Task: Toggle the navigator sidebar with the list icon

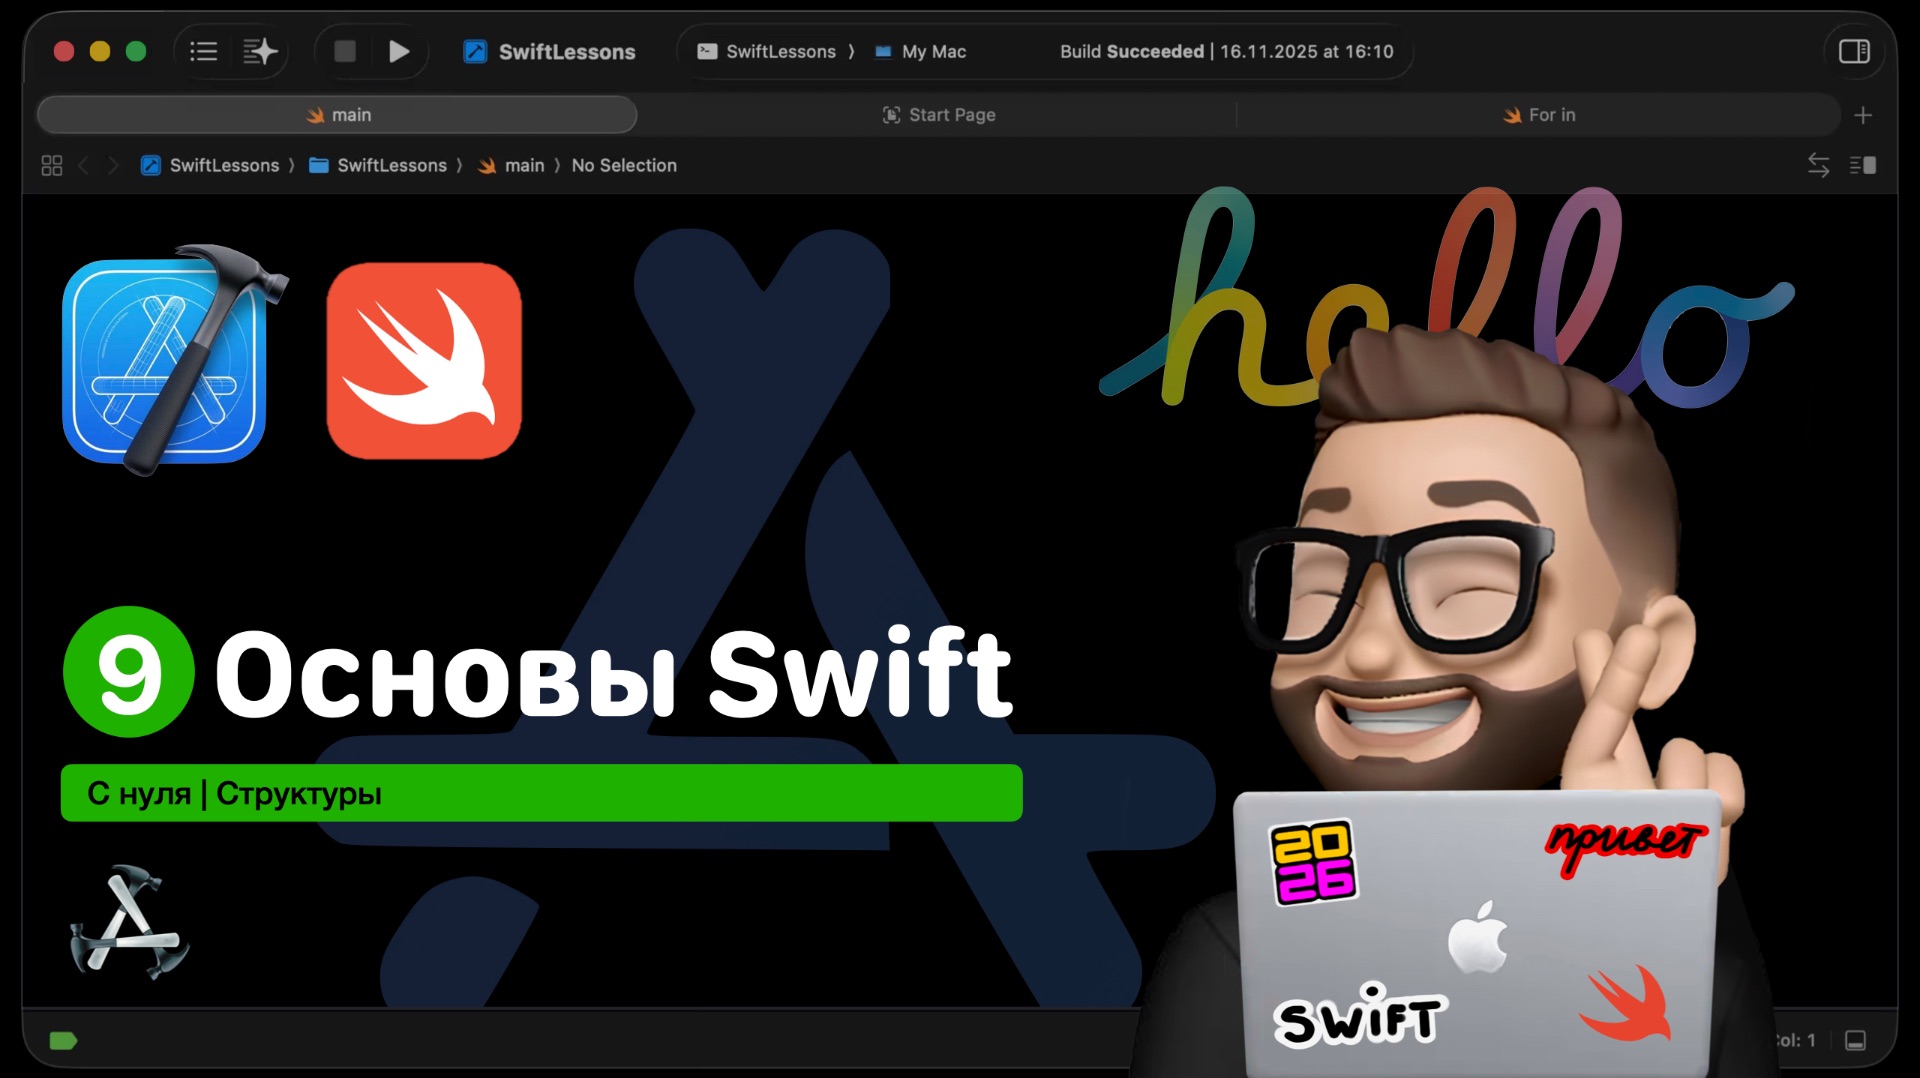Action: pos(203,51)
